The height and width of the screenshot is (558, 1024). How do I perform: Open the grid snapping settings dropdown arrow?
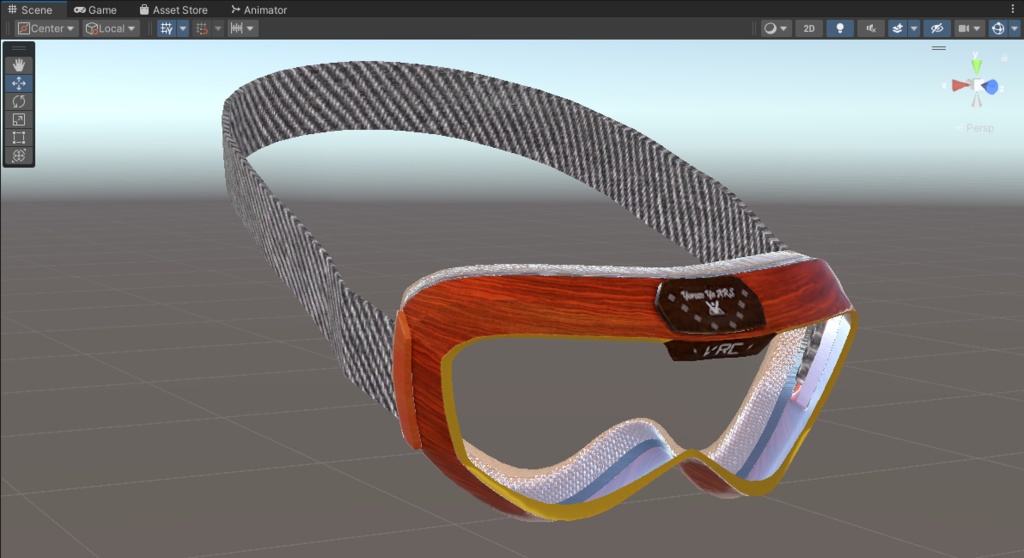coord(218,28)
